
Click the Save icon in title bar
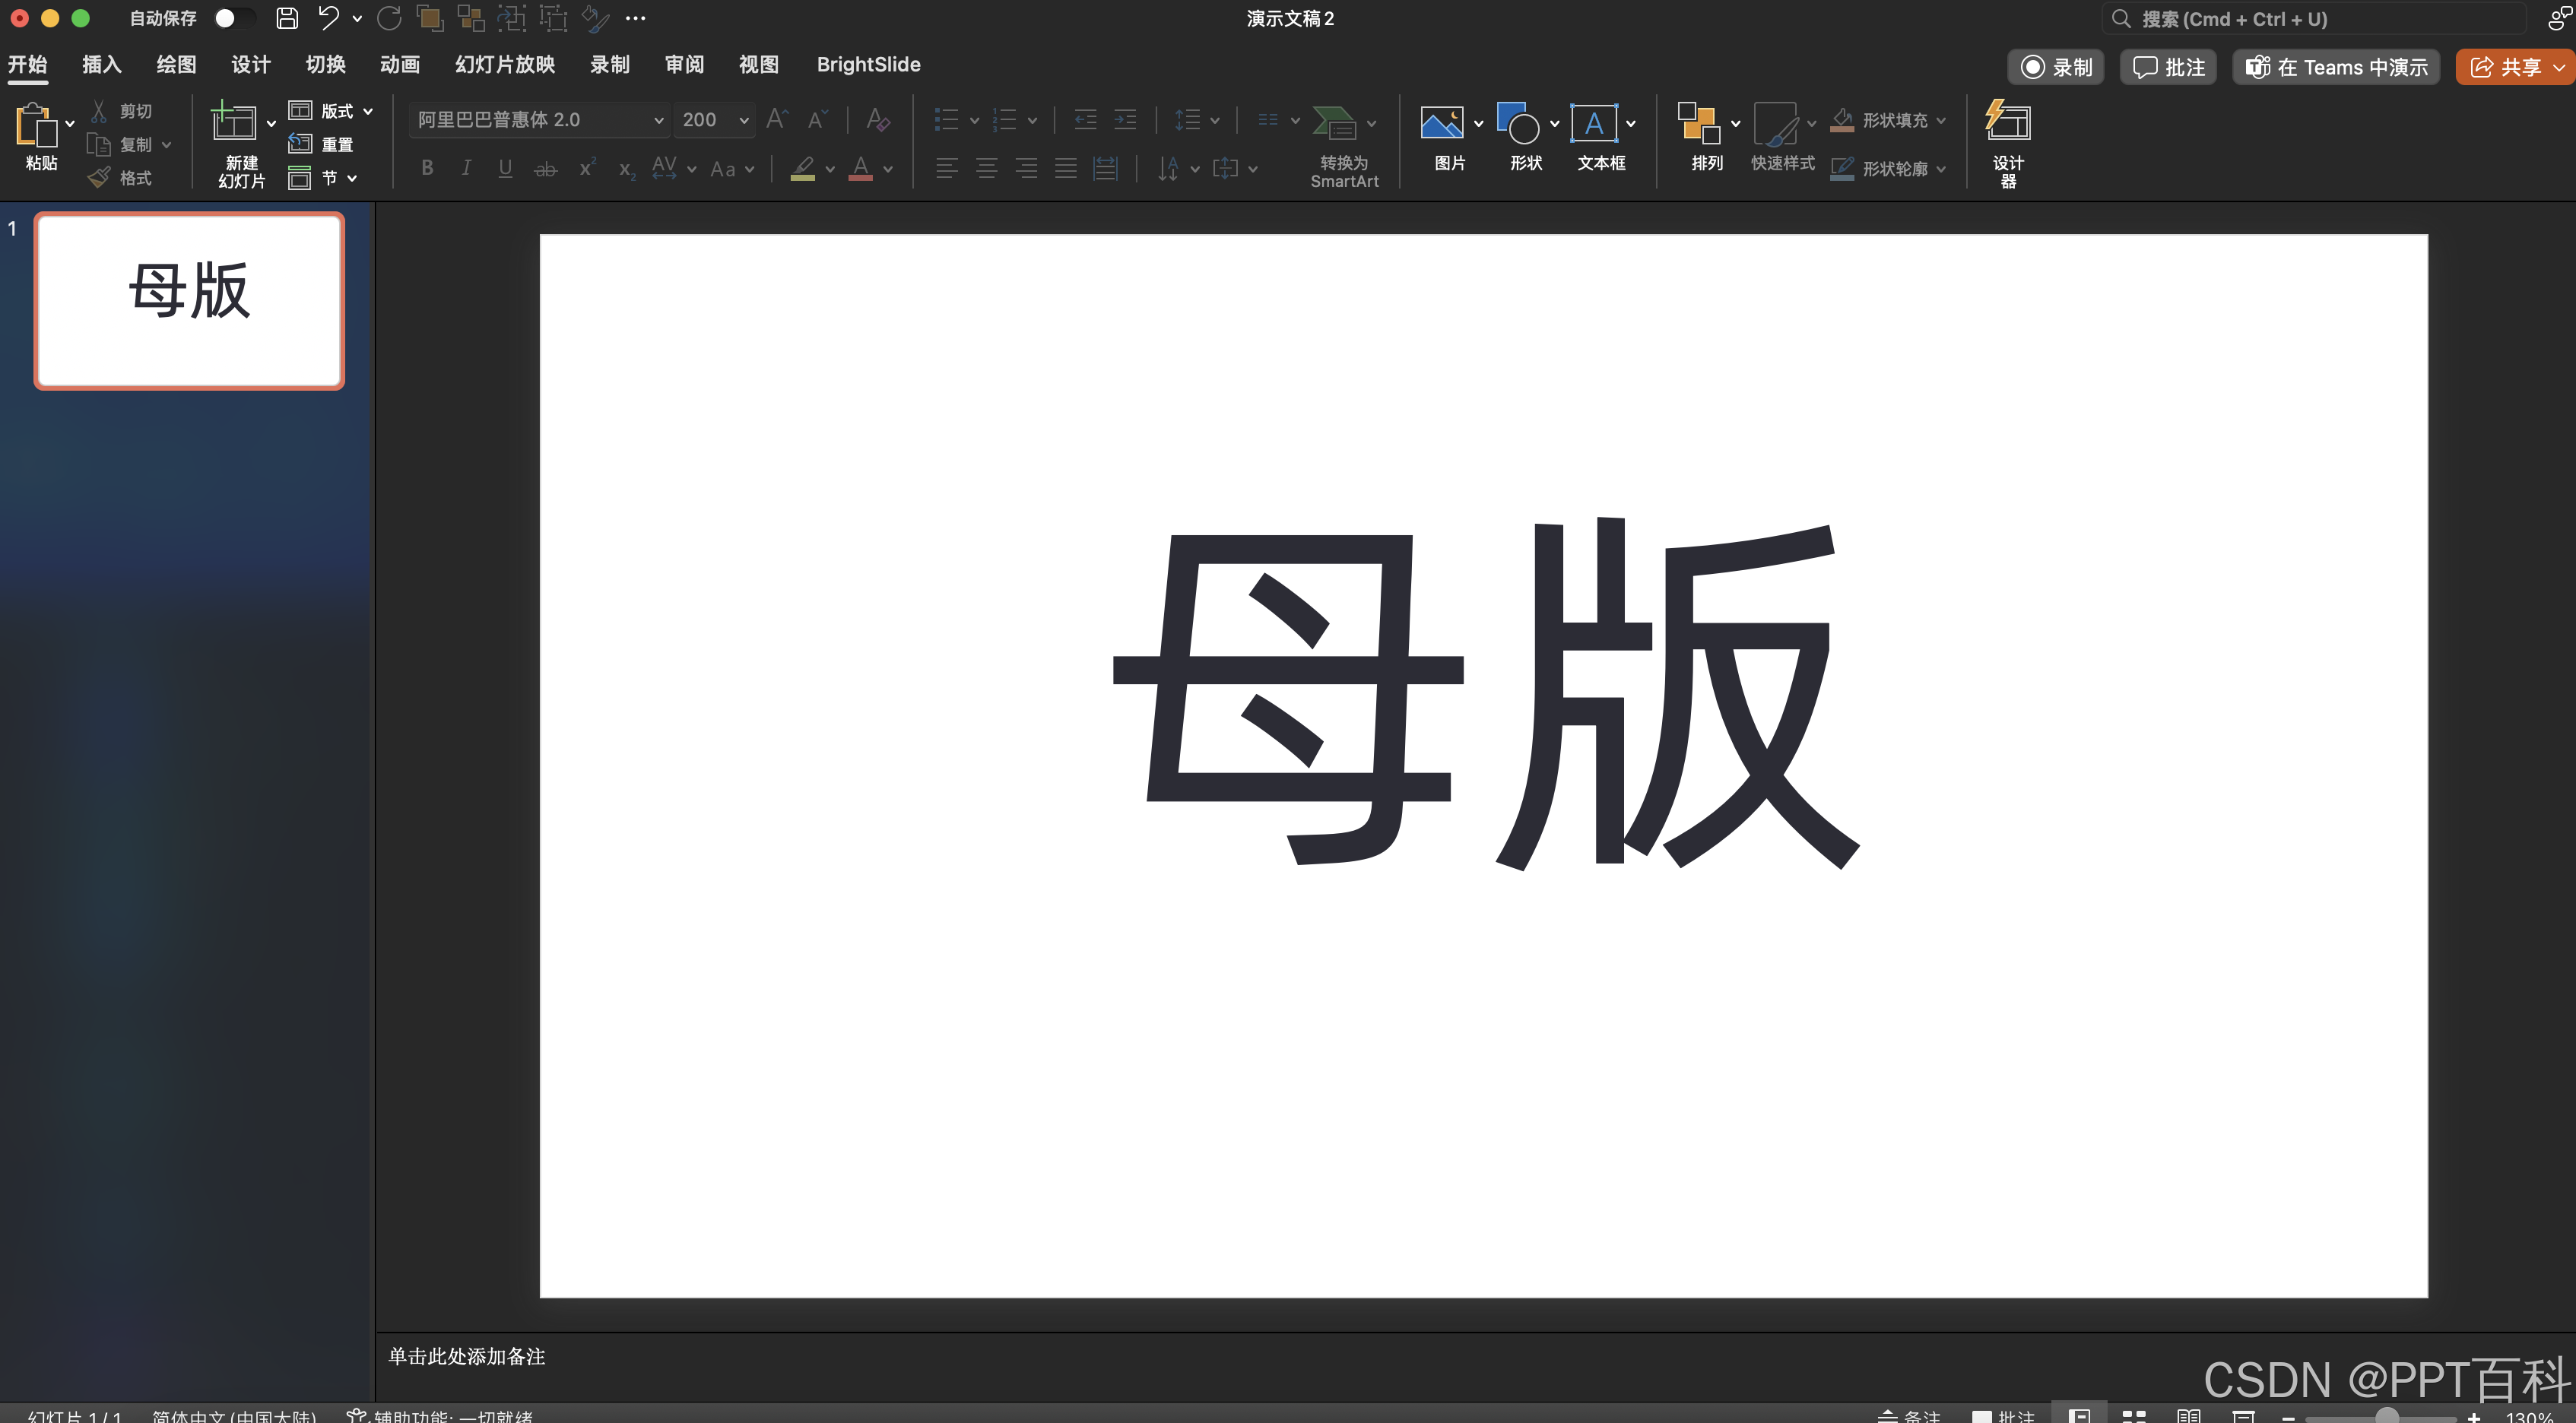click(x=287, y=18)
